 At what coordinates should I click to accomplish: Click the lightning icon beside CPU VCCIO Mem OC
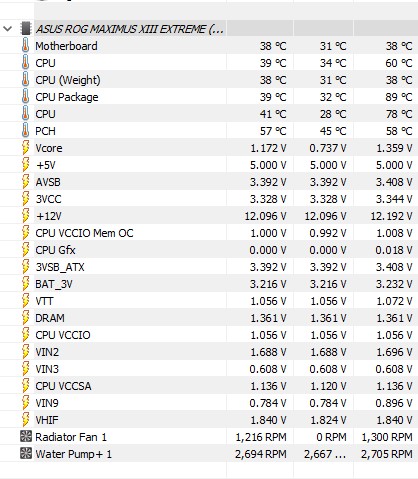tap(25, 233)
